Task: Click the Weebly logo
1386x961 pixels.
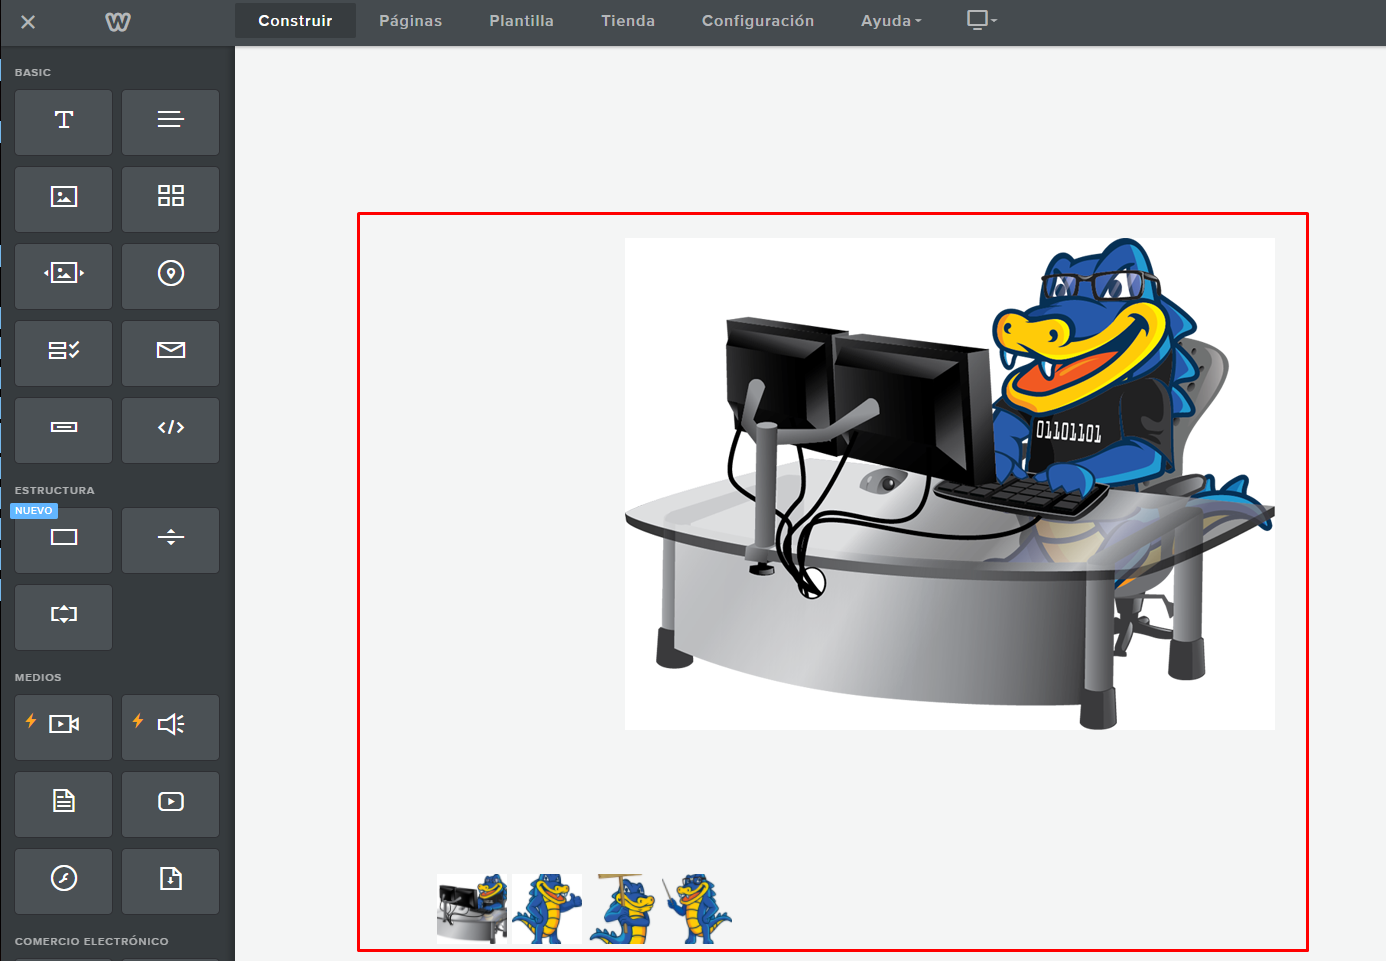Action: (118, 22)
